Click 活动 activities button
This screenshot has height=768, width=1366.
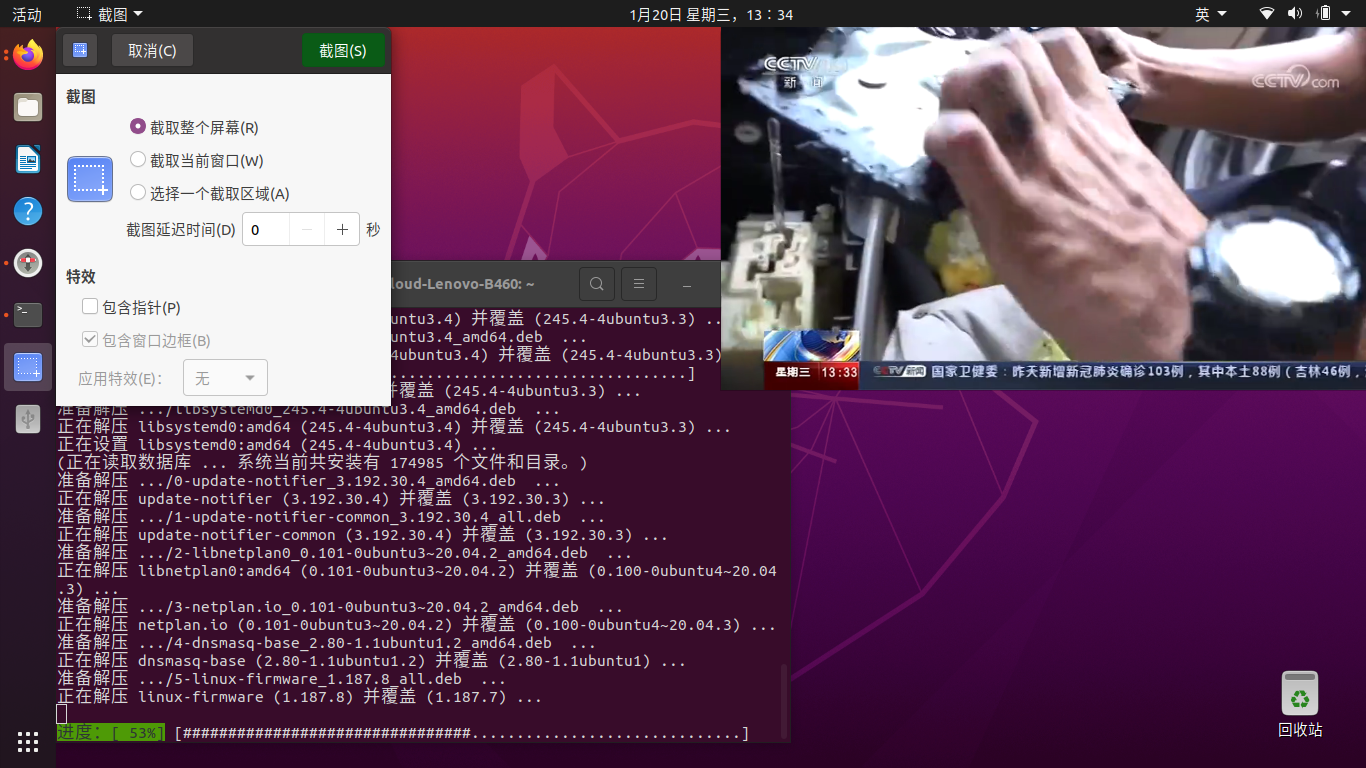[x=27, y=14]
